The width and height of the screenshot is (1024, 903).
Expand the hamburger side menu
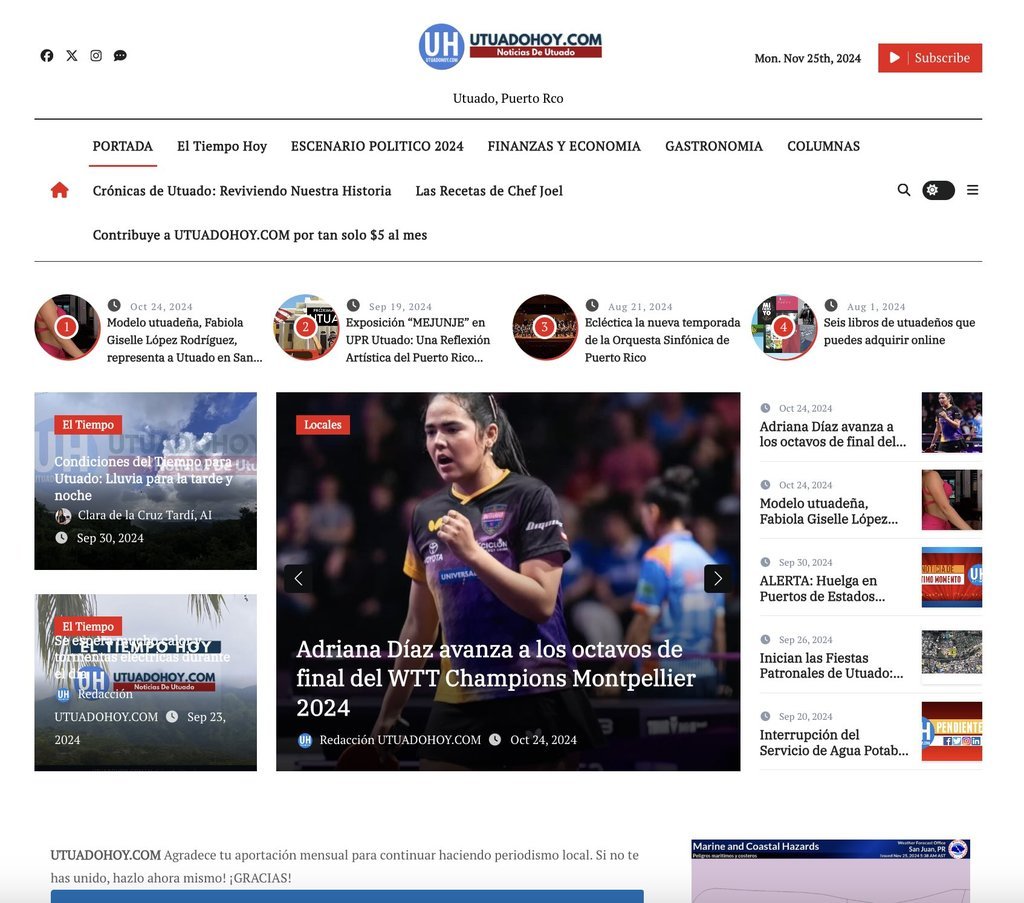coord(972,190)
